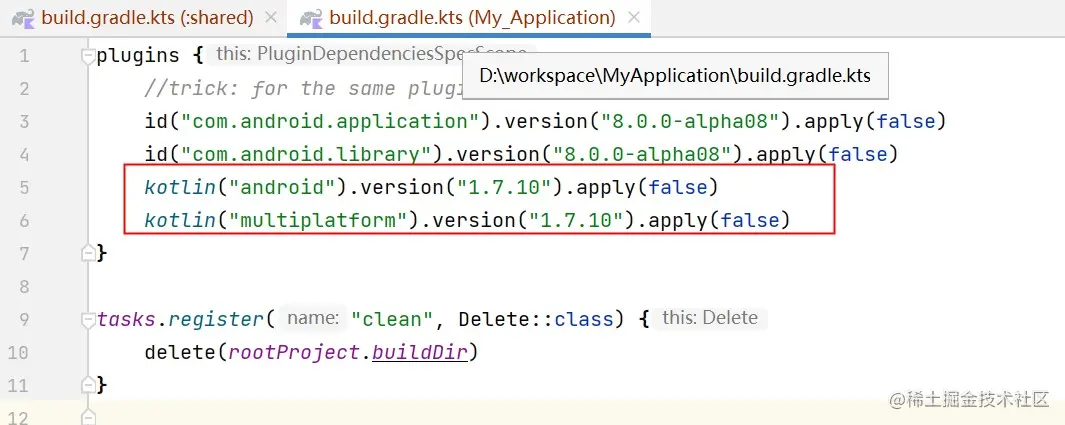1065x425 pixels.
Task: Click register method on line 9
Action: [x=215, y=319]
